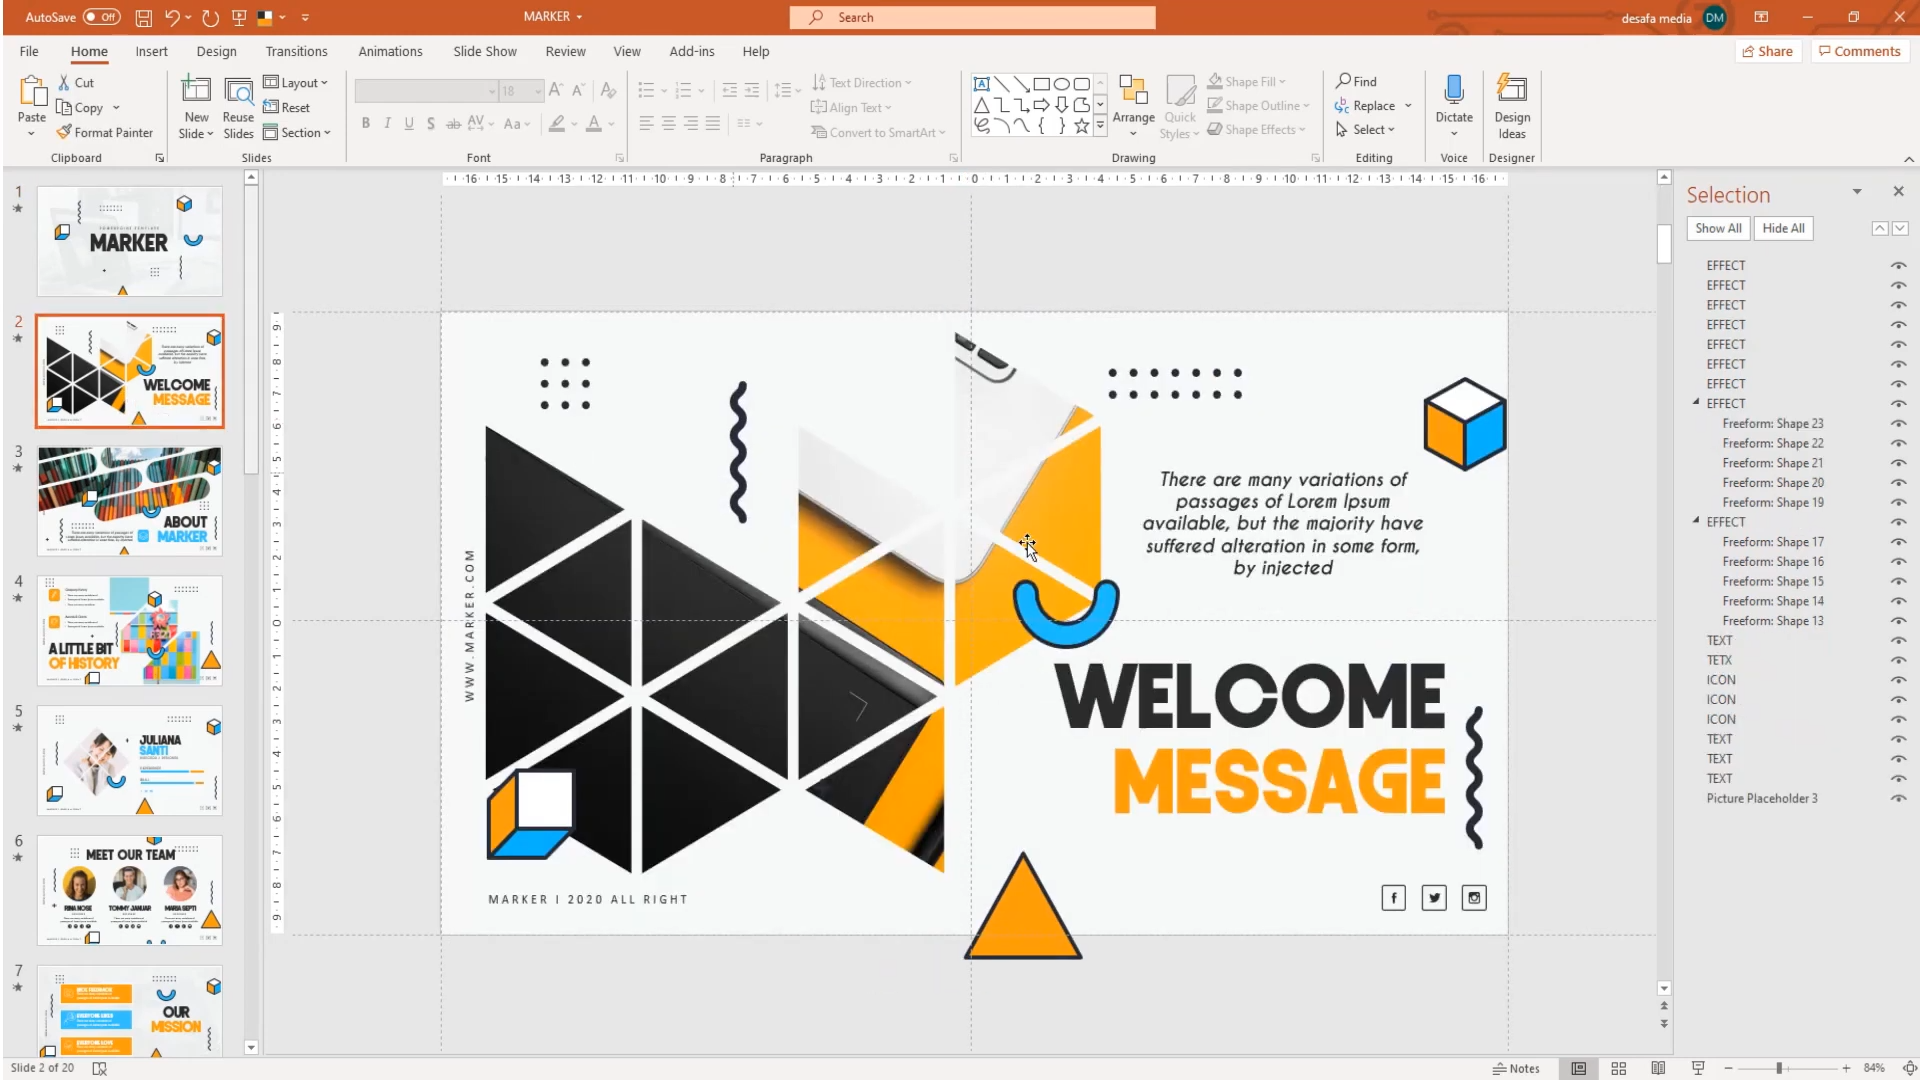Open the Animations tab
Viewport: 1920px width, 1080px height.
(390, 51)
